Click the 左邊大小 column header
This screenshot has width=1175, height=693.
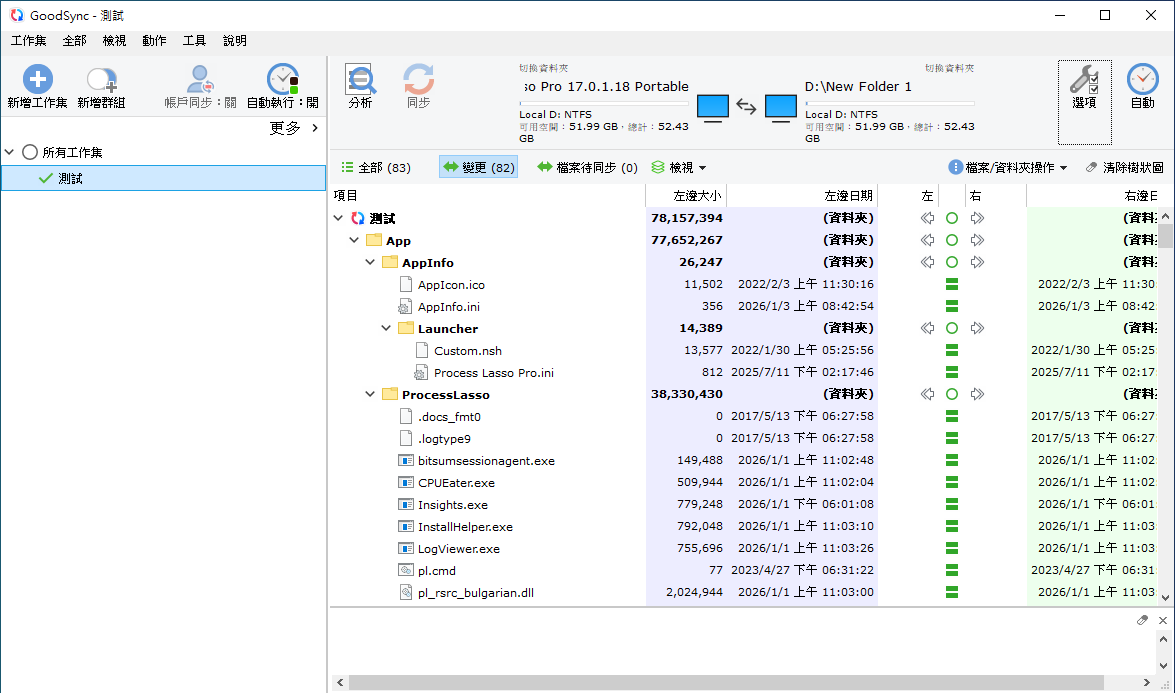tap(686, 196)
